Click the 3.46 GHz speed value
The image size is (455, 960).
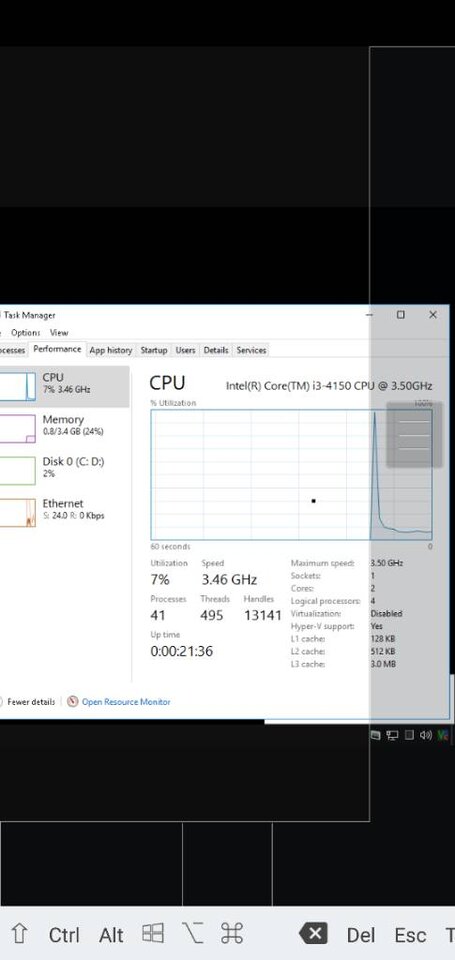click(230, 579)
